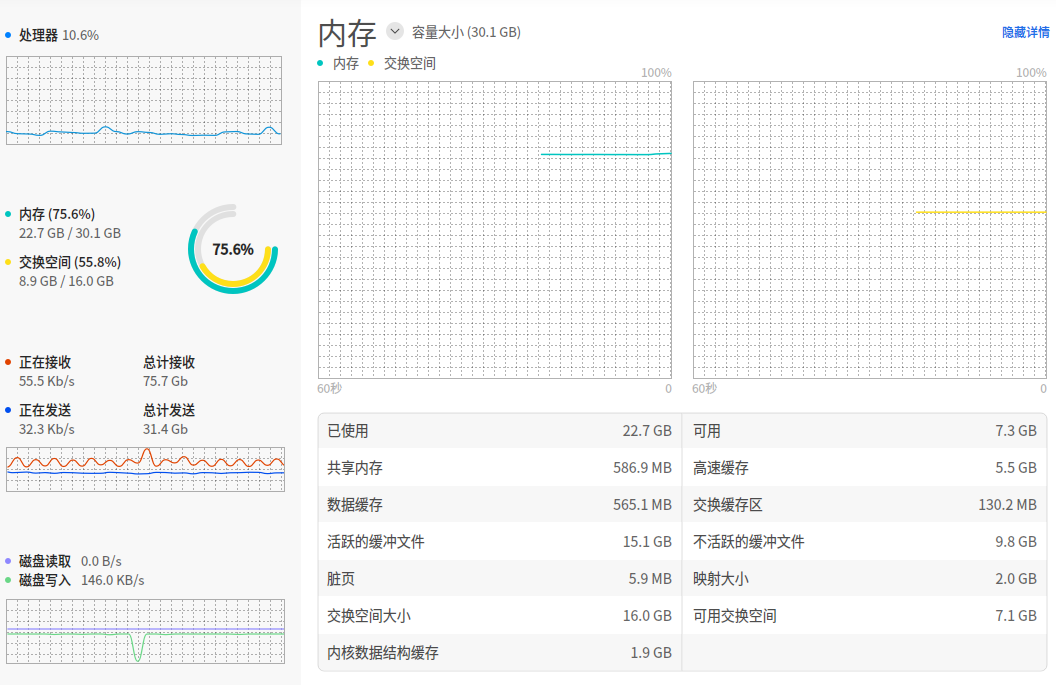
Task: Open the 内存 (75.6%) sidebar entry
Action: coord(57,214)
